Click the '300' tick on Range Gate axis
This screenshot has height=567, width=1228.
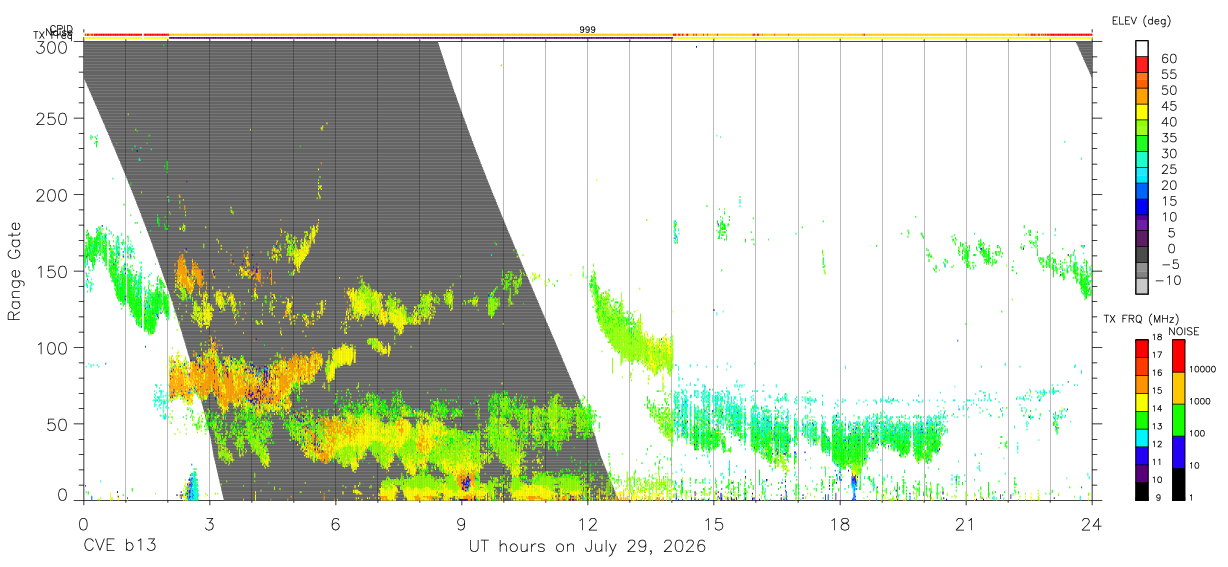[51, 46]
